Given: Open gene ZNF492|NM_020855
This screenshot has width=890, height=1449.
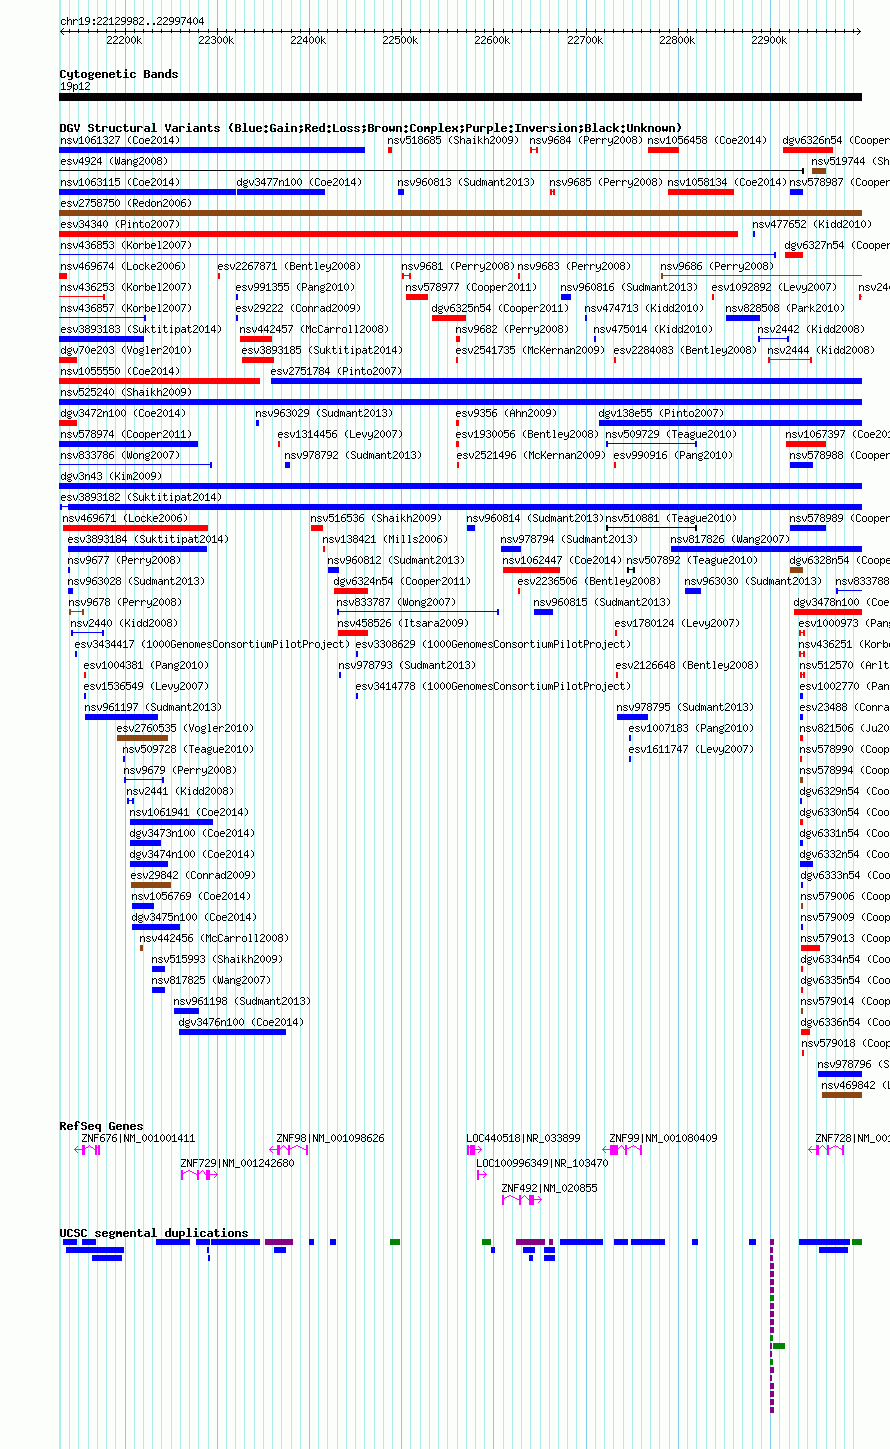Looking at the screenshot, I should click(549, 1188).
